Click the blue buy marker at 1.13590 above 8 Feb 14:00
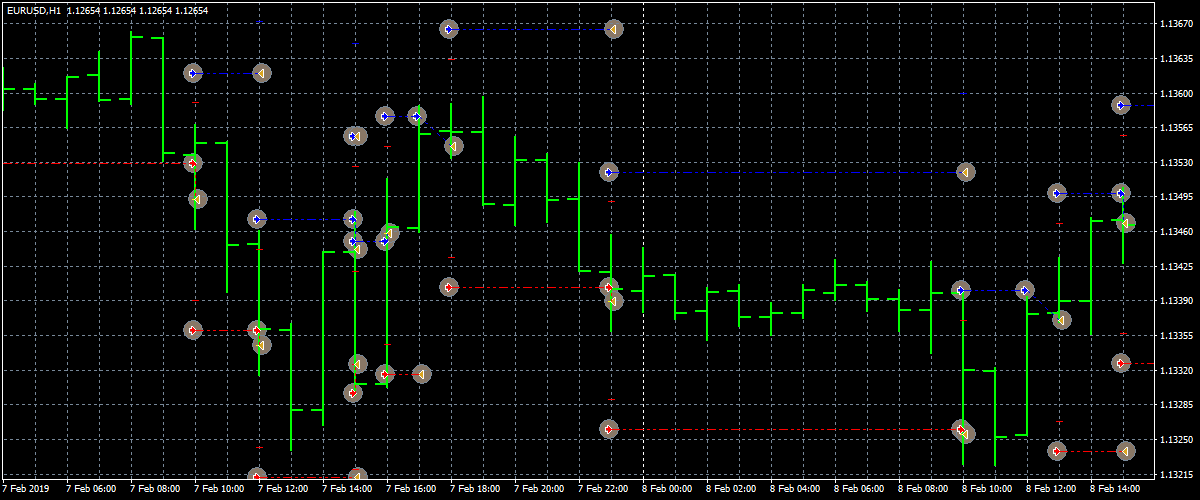Screen dimensions: 1200x500 1121,105
